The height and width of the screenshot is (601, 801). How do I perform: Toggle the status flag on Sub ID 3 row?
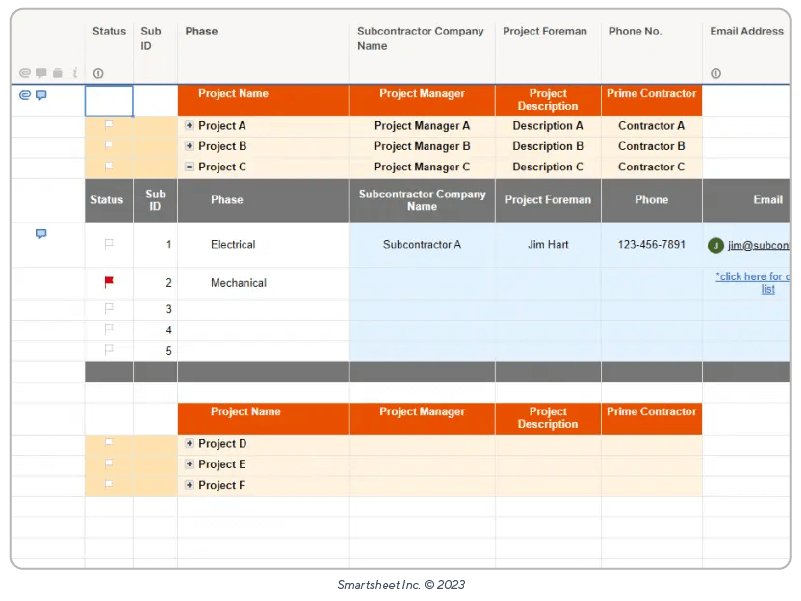point(109,309)
